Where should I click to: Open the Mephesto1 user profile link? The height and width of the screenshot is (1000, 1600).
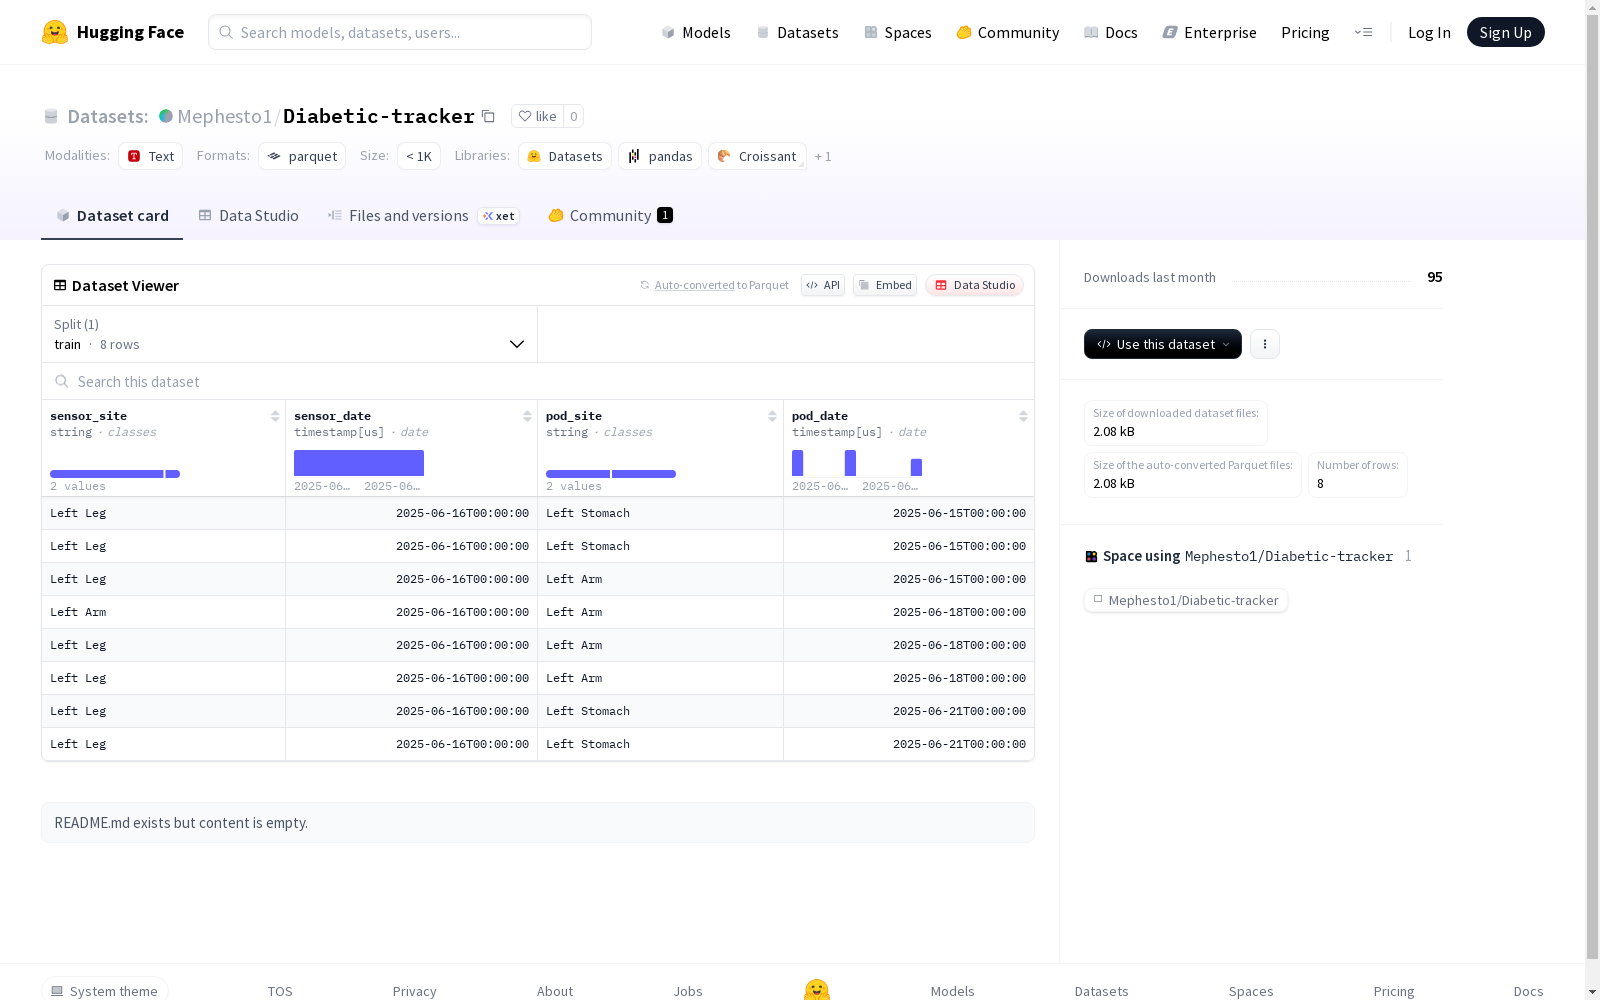click(x=225, y=116)
